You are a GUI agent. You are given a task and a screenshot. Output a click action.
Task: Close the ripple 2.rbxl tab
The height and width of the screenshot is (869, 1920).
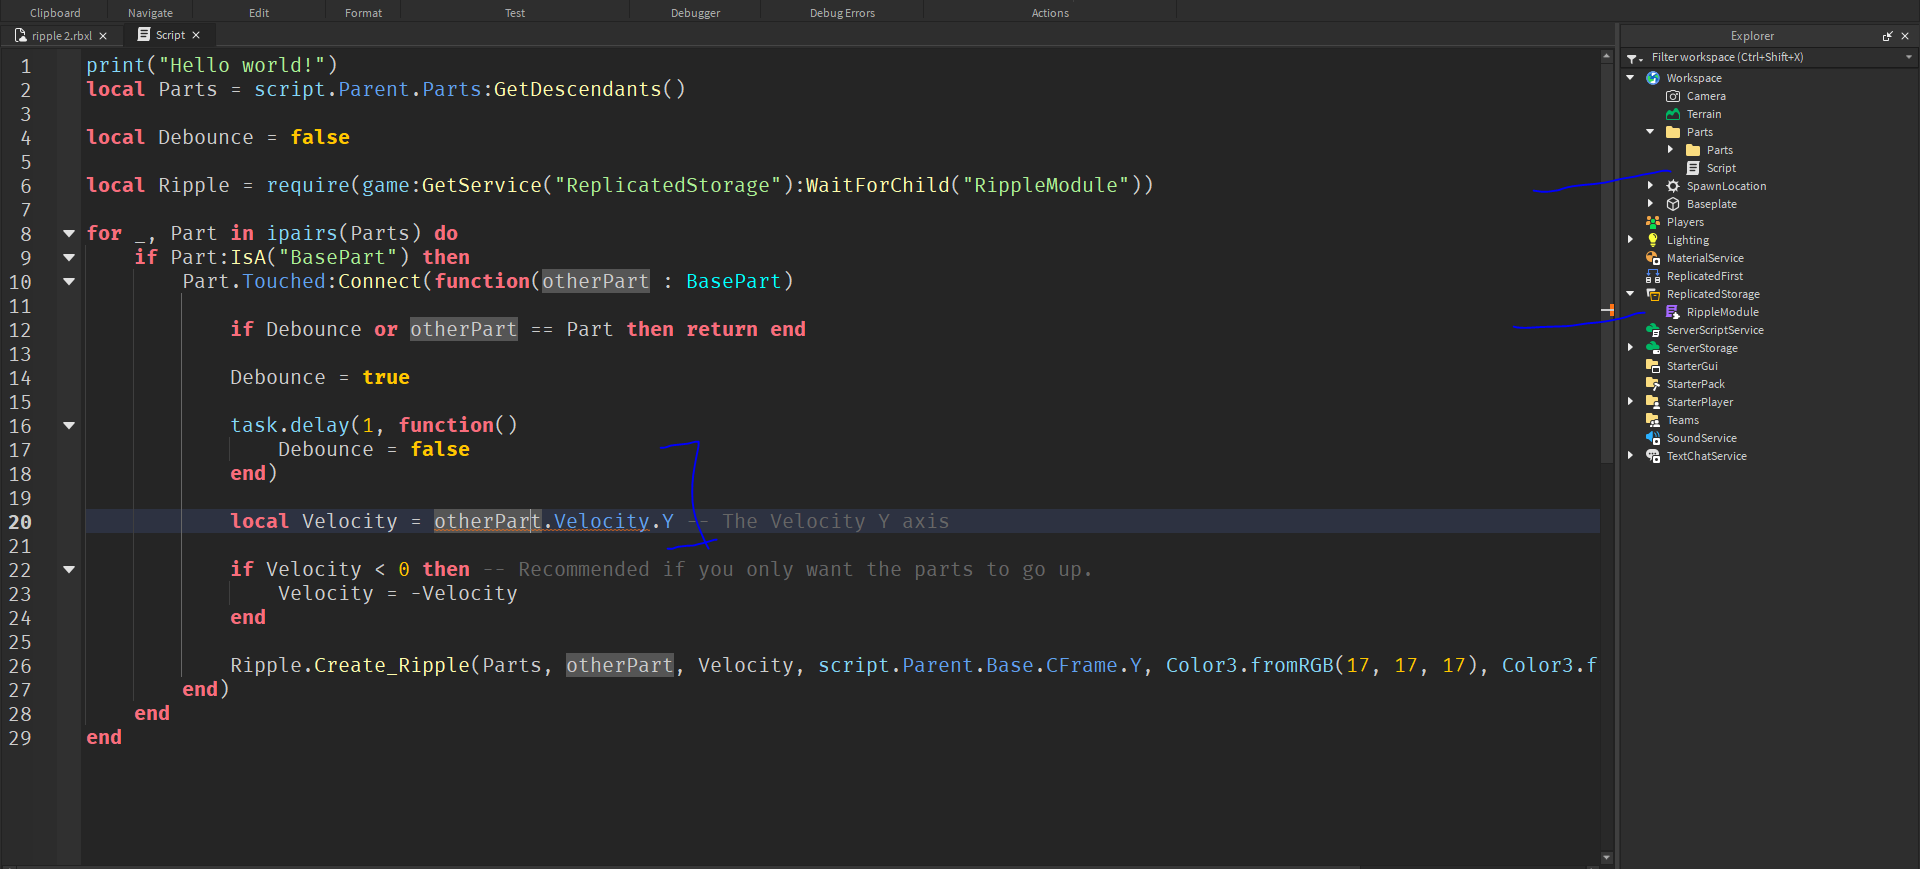click(x=103, y=36)
